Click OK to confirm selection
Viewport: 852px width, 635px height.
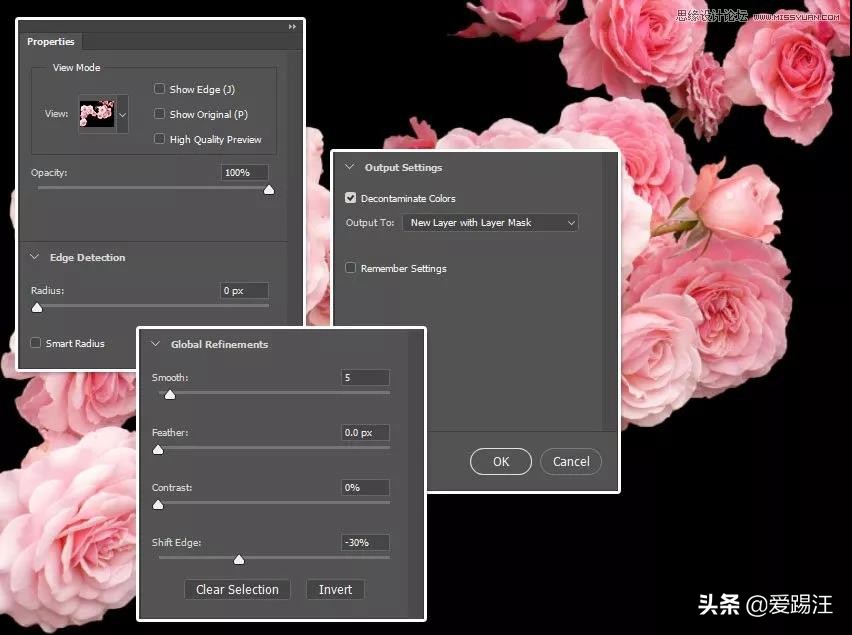tap(500, 461)
